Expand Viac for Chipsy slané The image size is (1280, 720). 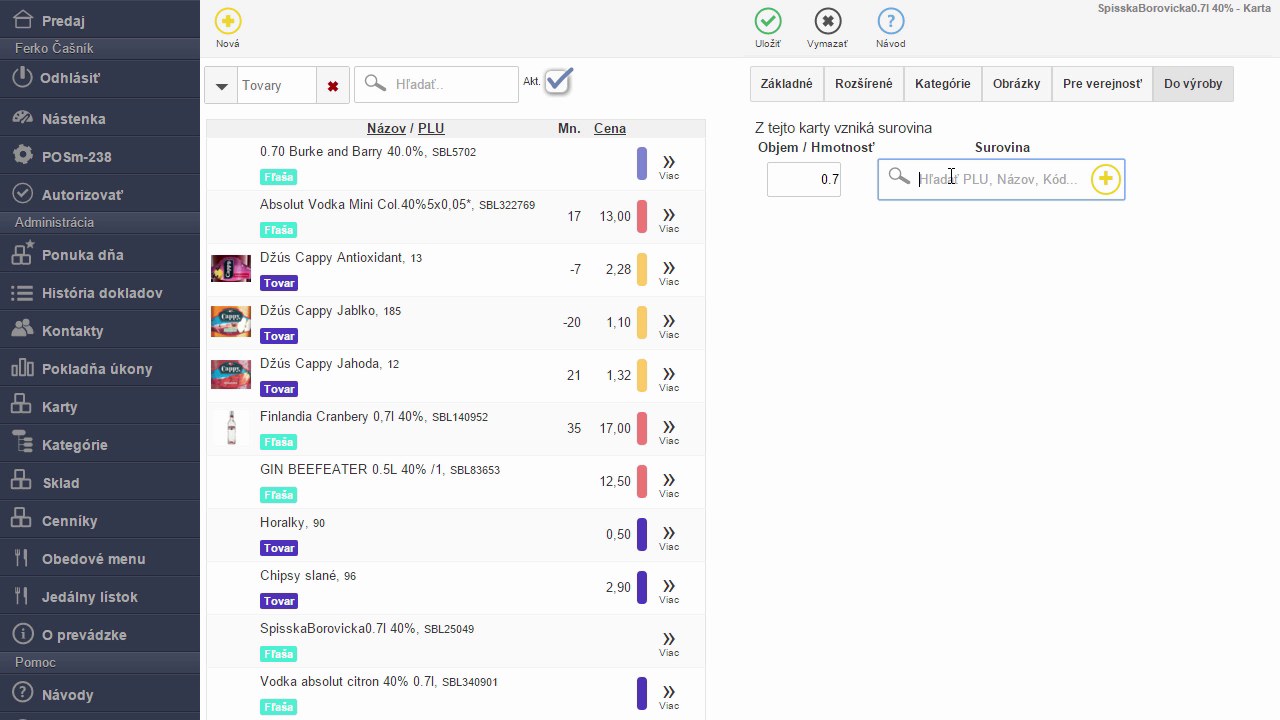[x=669, y=590]
